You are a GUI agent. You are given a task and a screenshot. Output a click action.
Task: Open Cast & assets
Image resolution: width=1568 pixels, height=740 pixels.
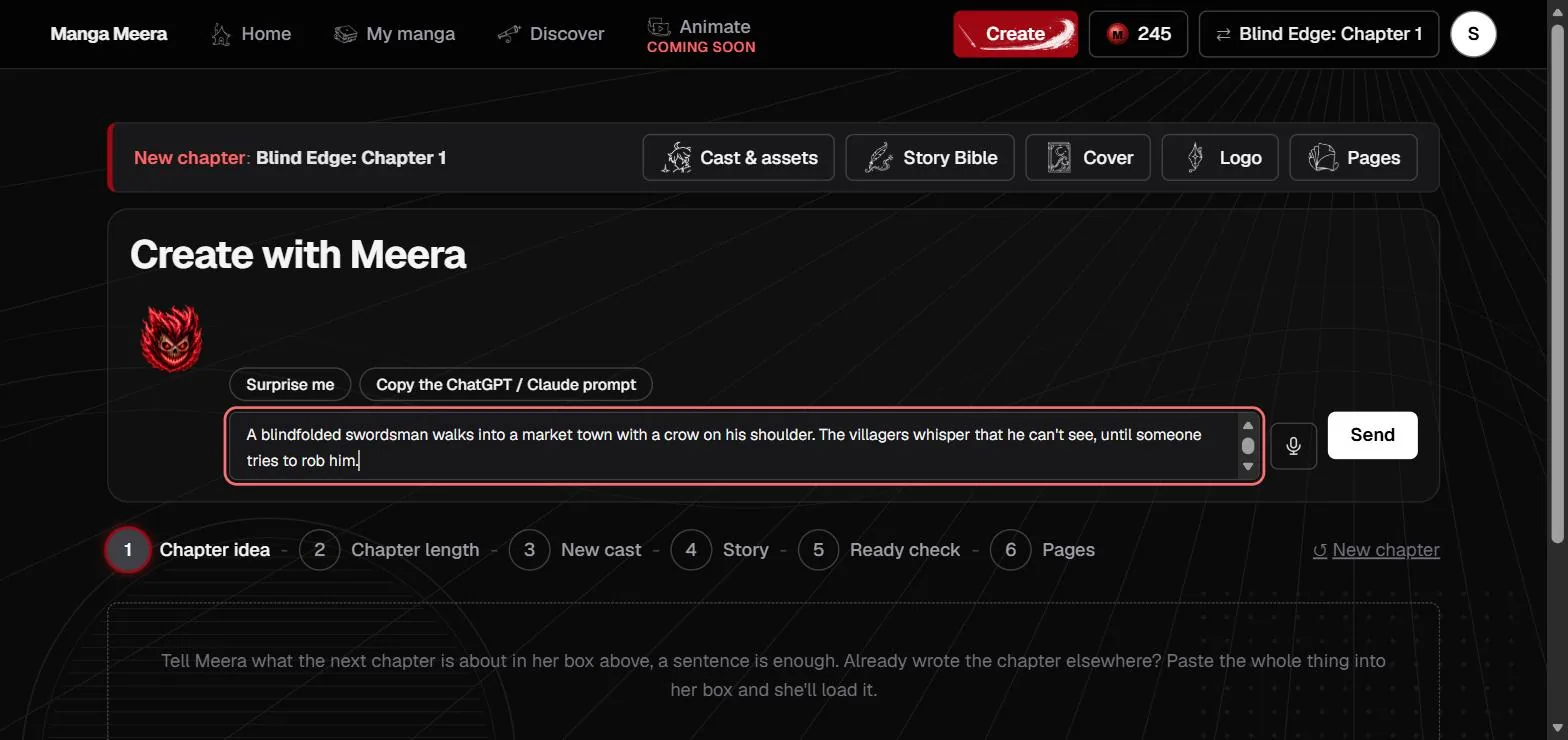[738, 158]
